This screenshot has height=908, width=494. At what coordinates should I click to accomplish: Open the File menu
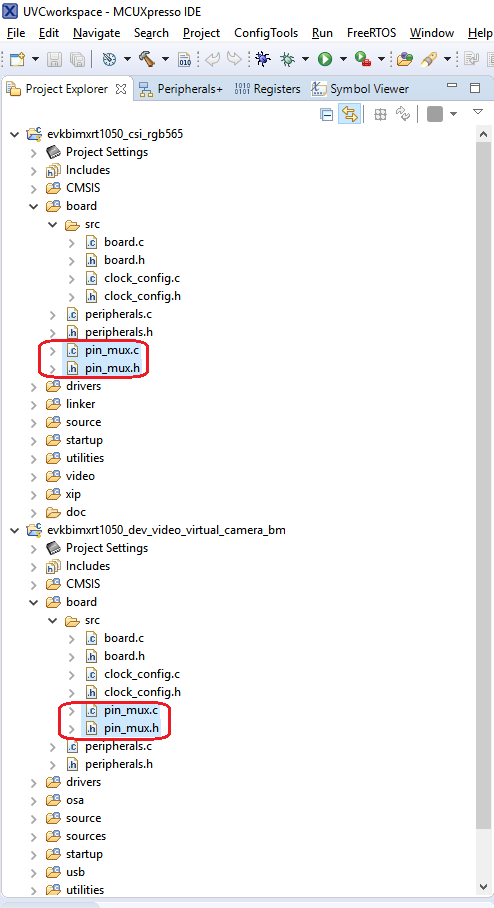point(16,33)
